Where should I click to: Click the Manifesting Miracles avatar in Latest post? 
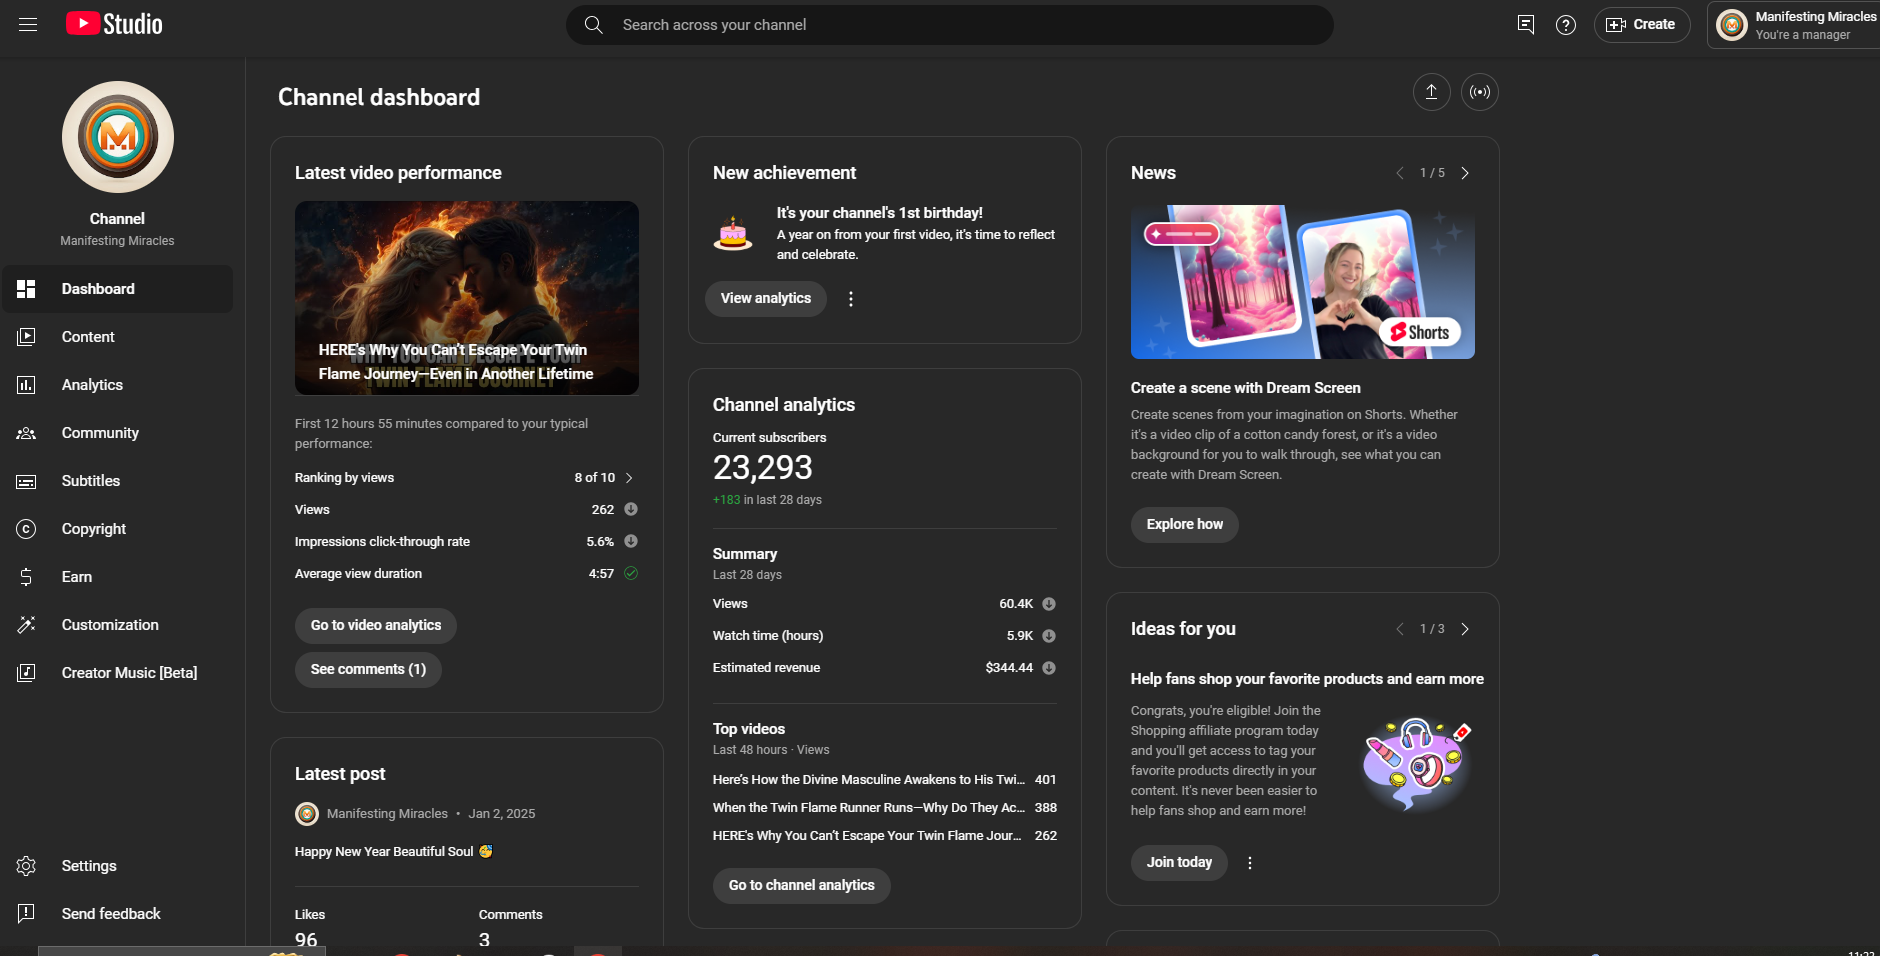point(307,814)
